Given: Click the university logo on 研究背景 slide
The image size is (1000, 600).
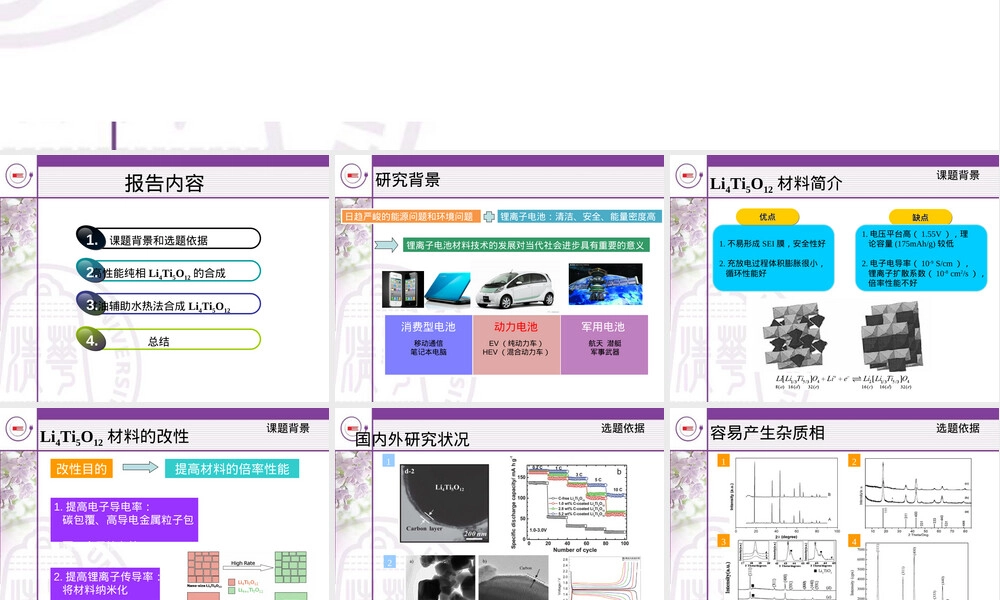Looking at the screenshot, I should [353, 175].
